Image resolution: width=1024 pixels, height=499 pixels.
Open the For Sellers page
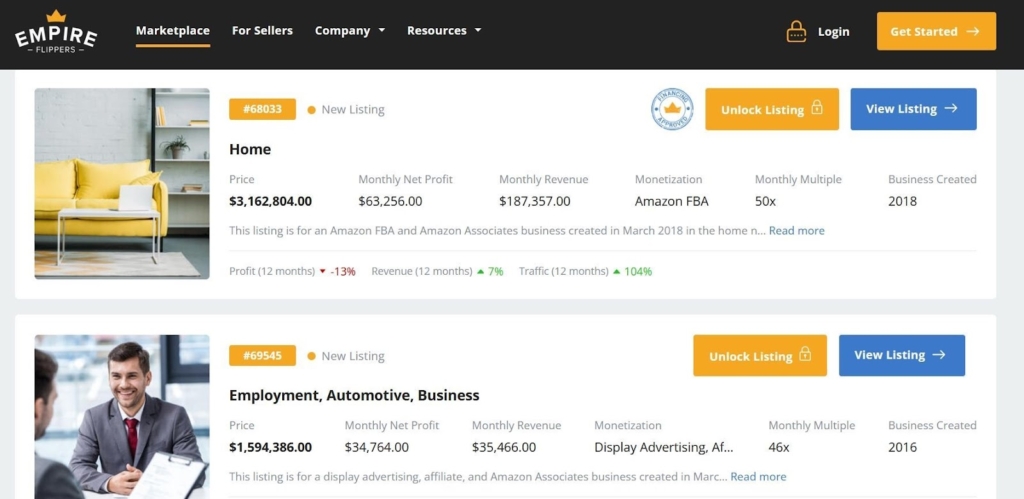(262, 31)
